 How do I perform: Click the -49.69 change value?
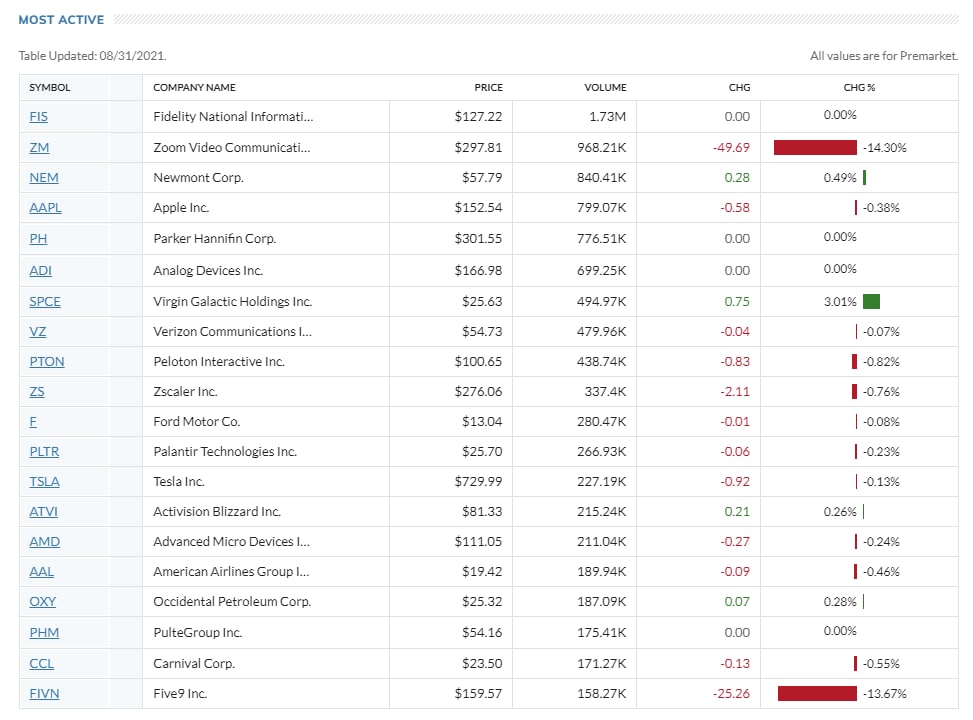tap(731, 148)
